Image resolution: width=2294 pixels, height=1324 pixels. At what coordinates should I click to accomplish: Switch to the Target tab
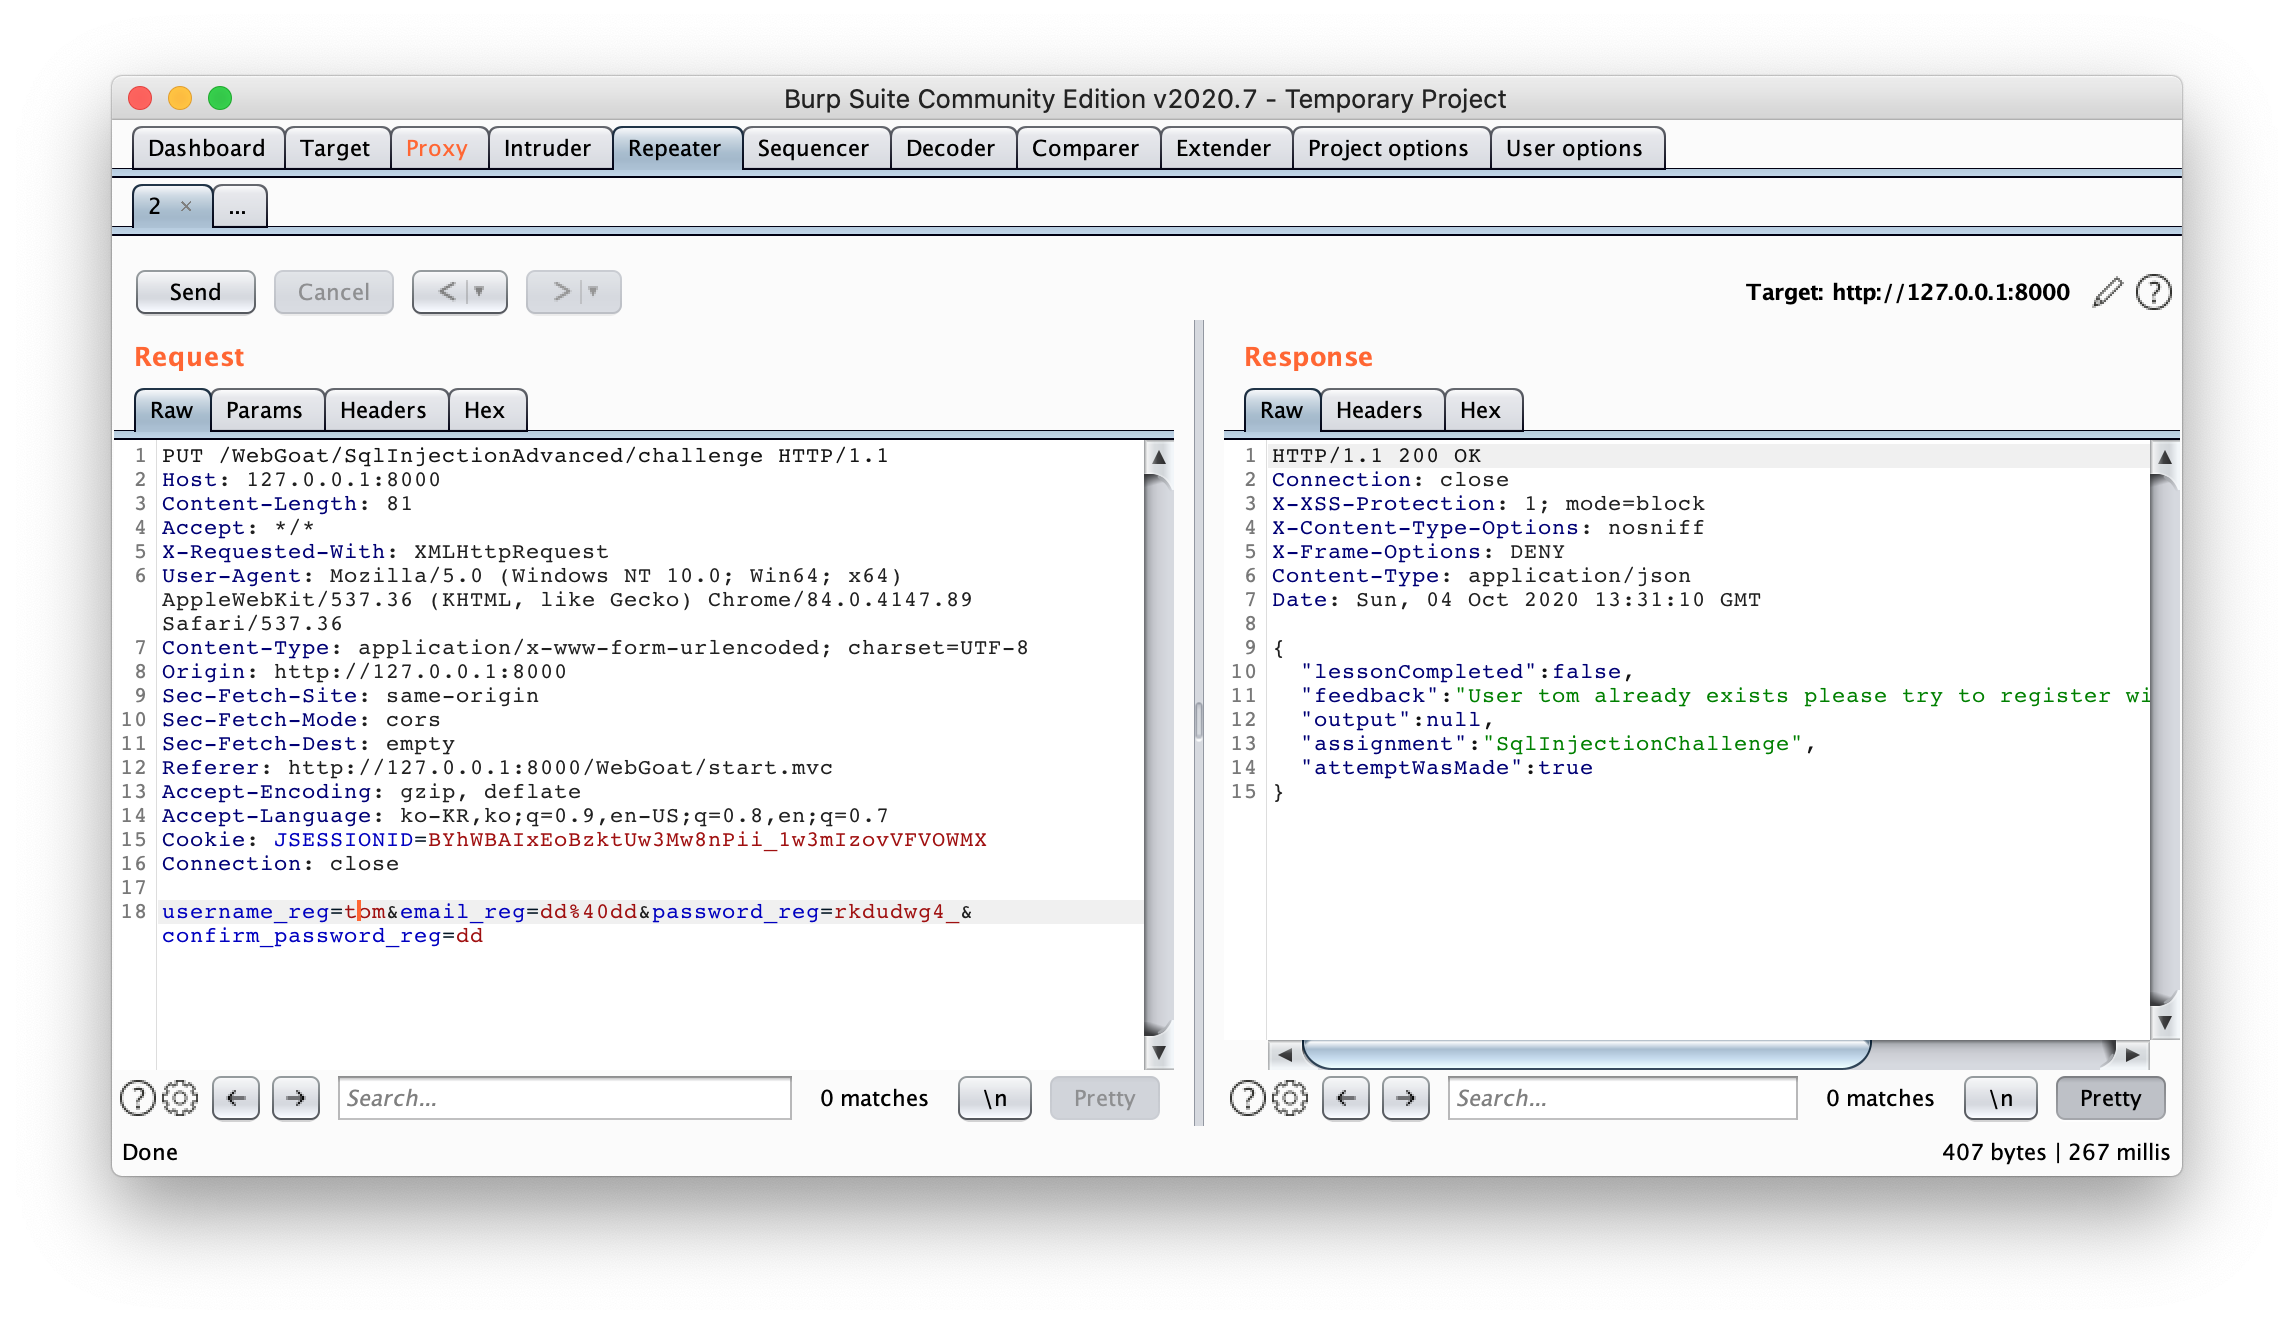click(335, 148)
